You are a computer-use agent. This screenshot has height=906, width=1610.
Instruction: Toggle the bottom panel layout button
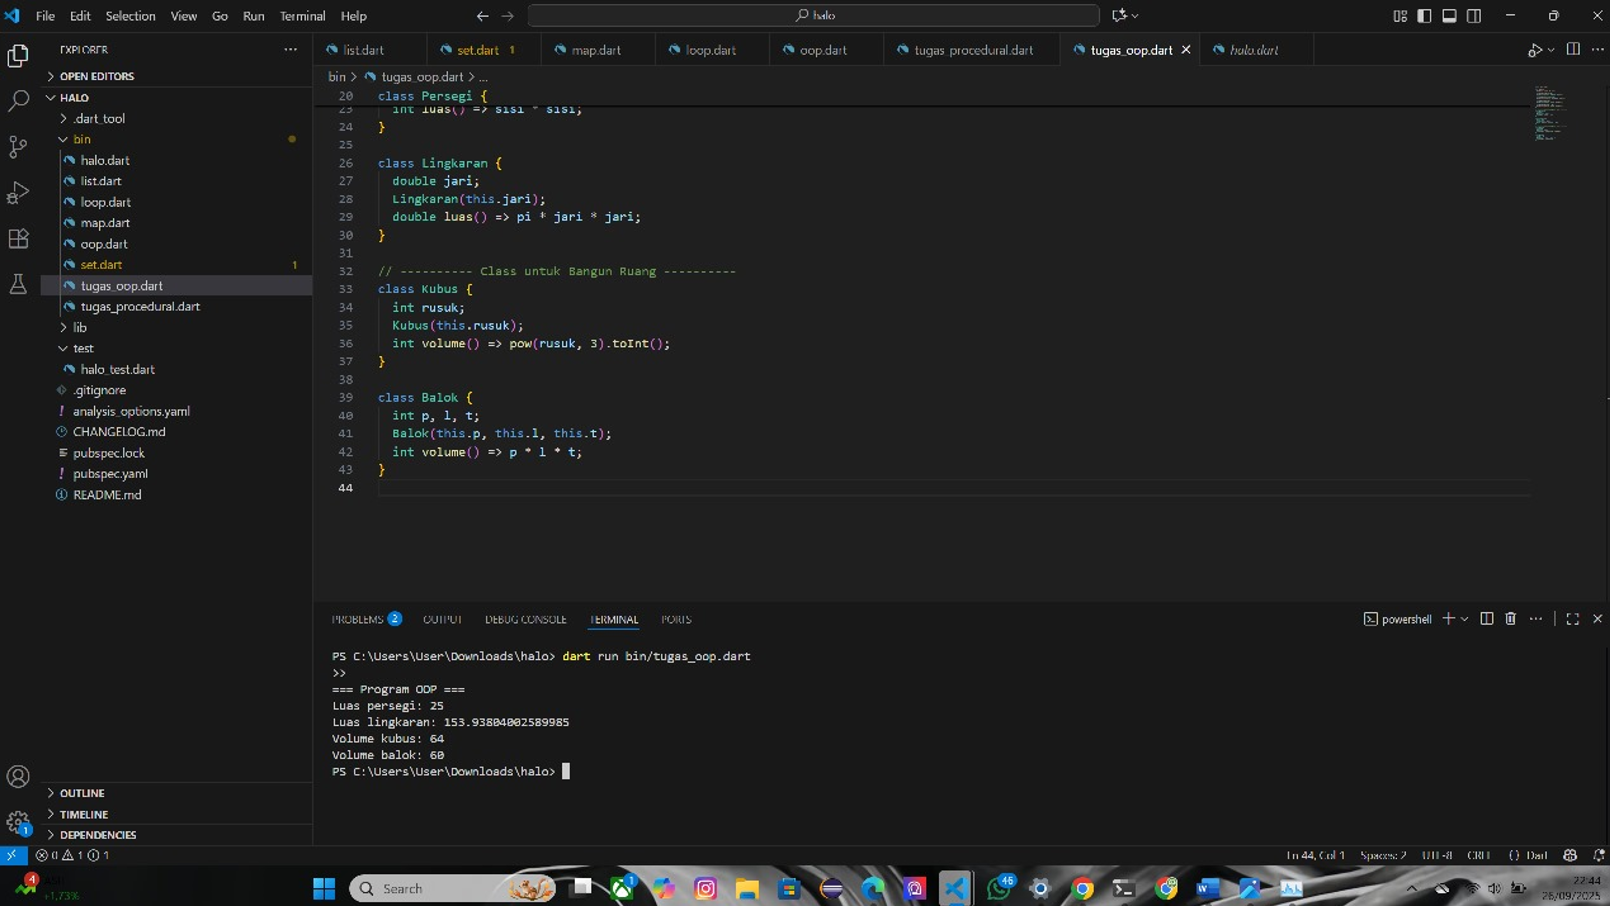pos(1449,16)
